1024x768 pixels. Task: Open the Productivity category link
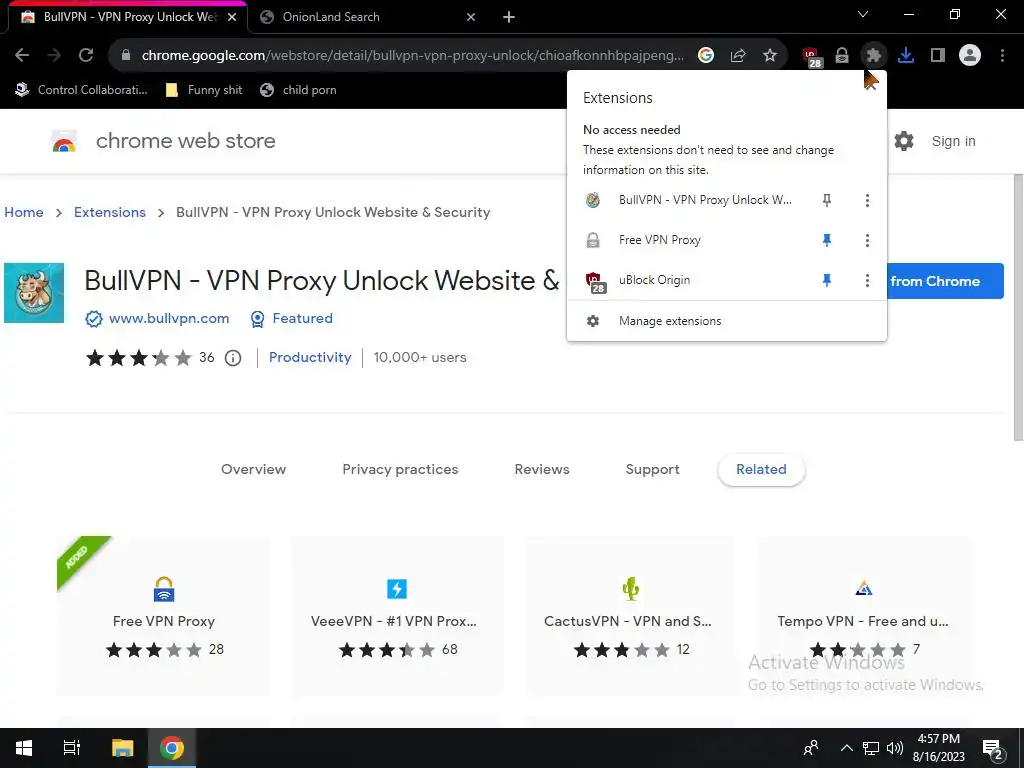point(310,358)
